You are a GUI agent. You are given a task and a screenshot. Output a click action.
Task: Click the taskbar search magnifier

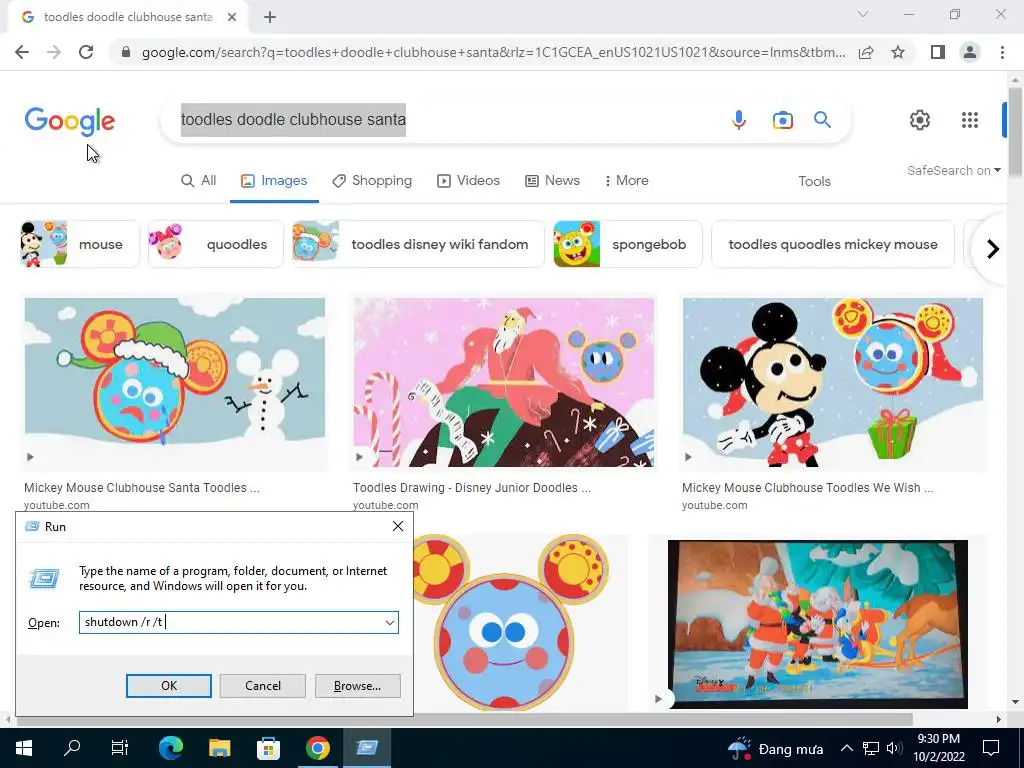click(72, 748)
